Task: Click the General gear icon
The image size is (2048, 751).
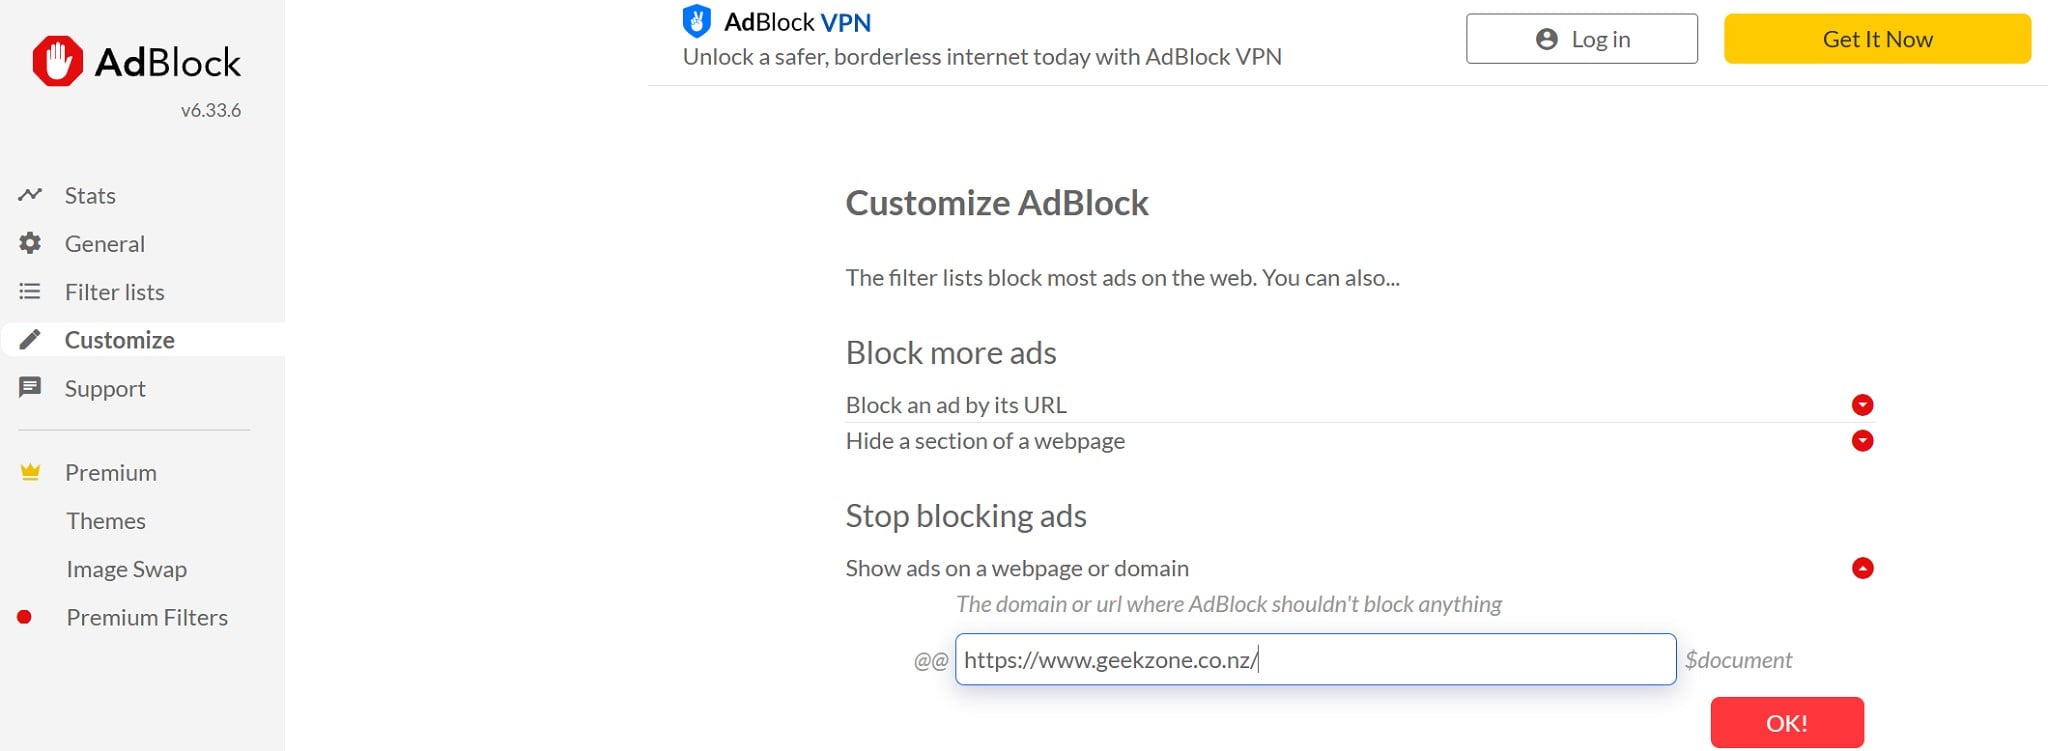Action: click(30, 243)
